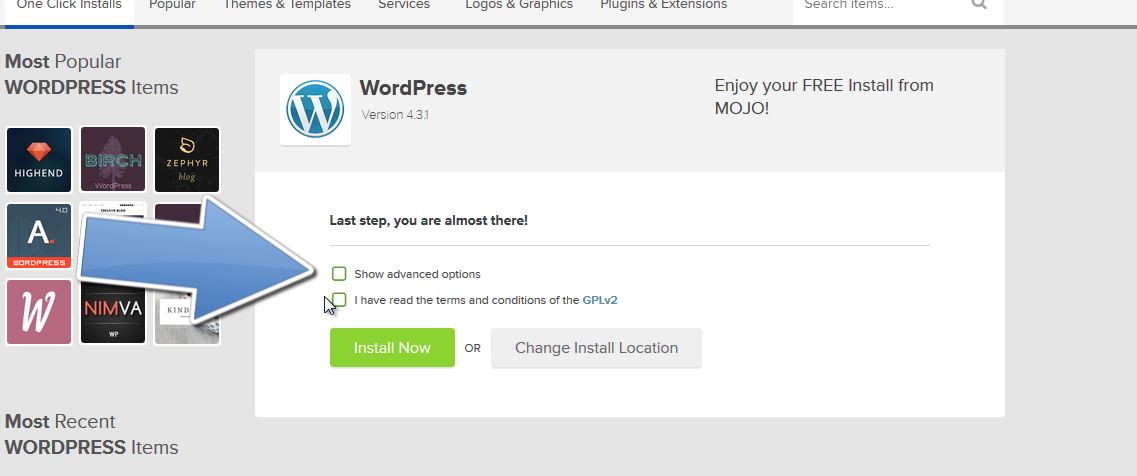
Task: Click the Install Now button
Action: [x=392, y=348]
